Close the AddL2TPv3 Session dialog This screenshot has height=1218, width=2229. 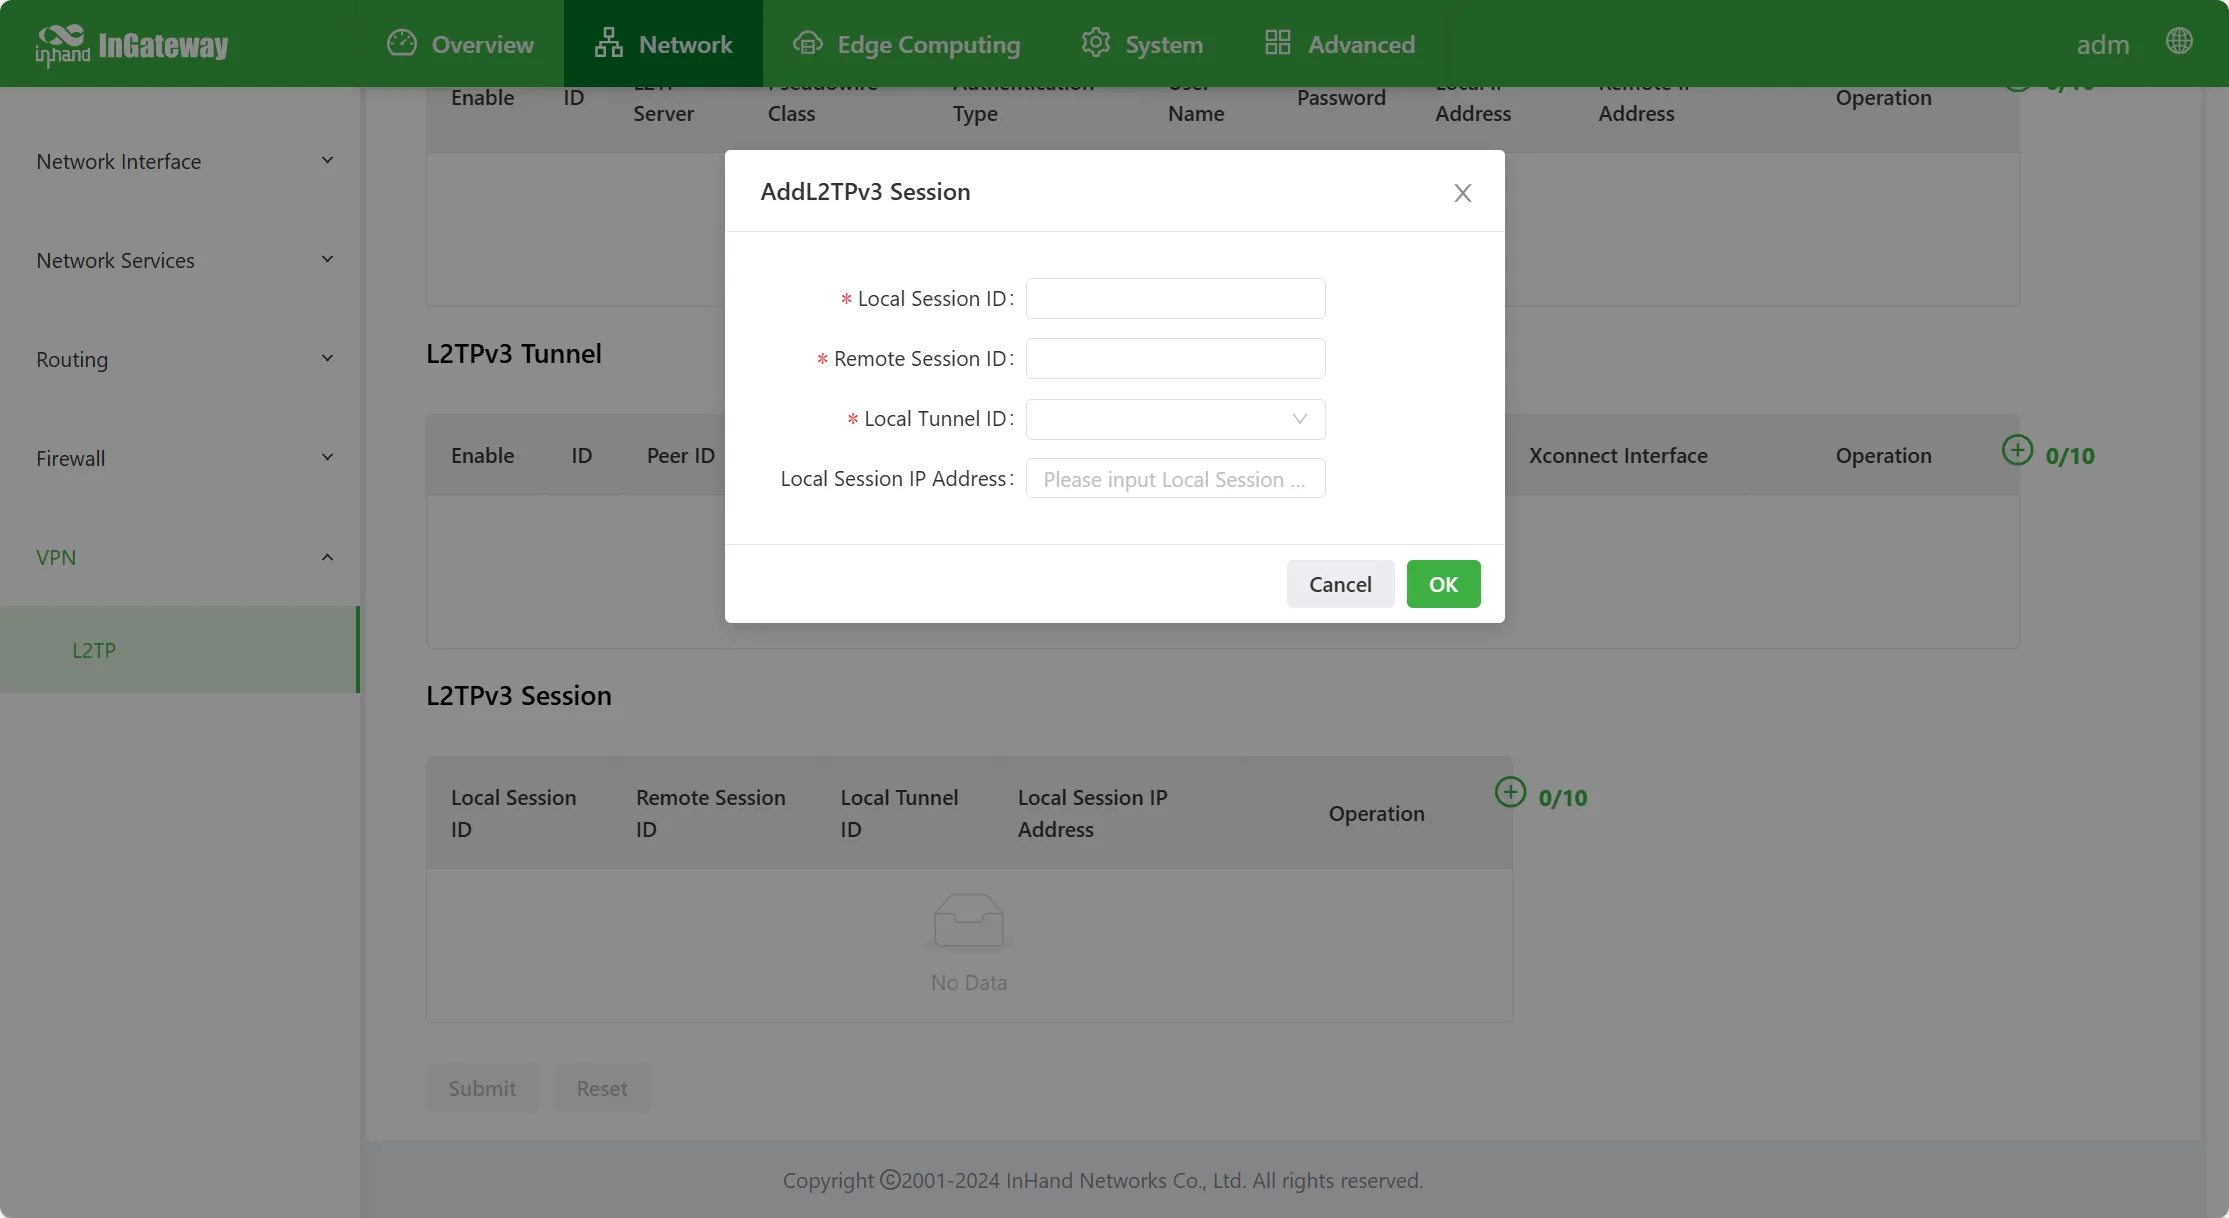tap(1462, 192)
